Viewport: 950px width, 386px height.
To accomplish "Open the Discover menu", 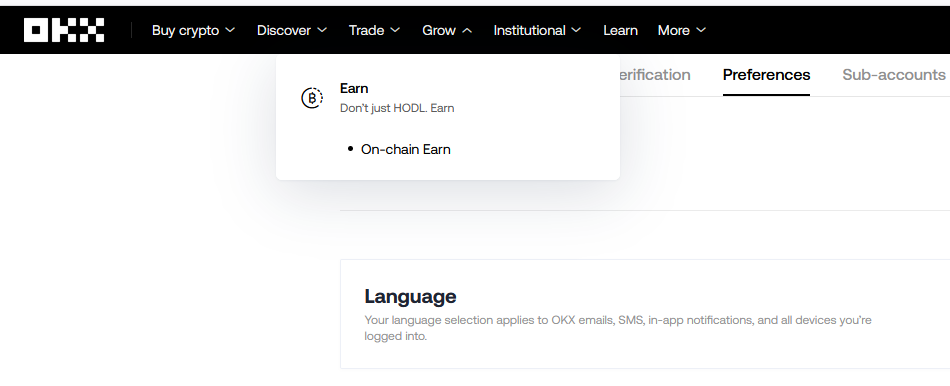I will coord(292,30).
